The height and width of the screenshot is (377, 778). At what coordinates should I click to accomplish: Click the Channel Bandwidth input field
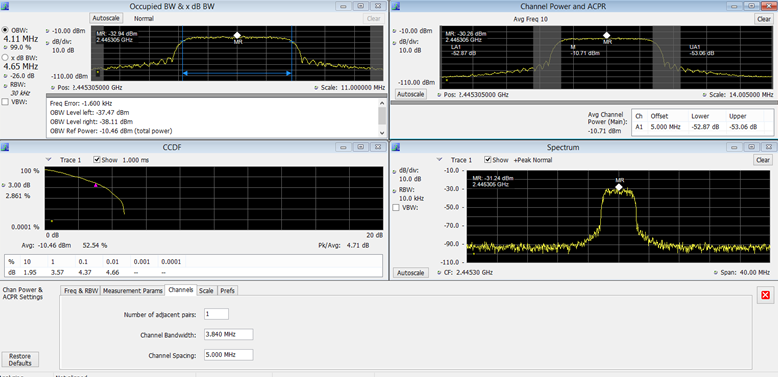click(228, 334)
